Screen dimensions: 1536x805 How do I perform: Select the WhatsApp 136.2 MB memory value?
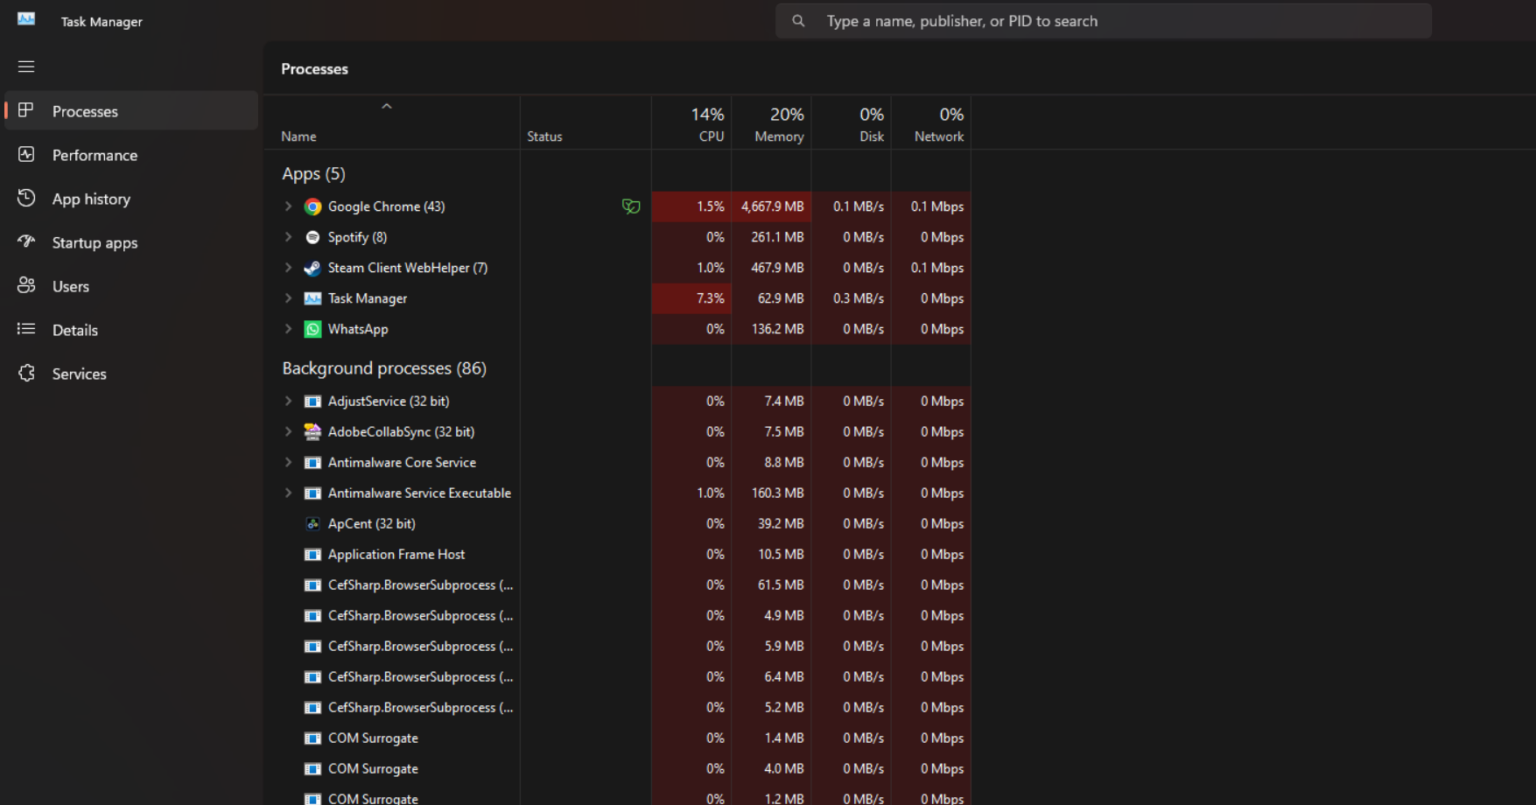771,329
